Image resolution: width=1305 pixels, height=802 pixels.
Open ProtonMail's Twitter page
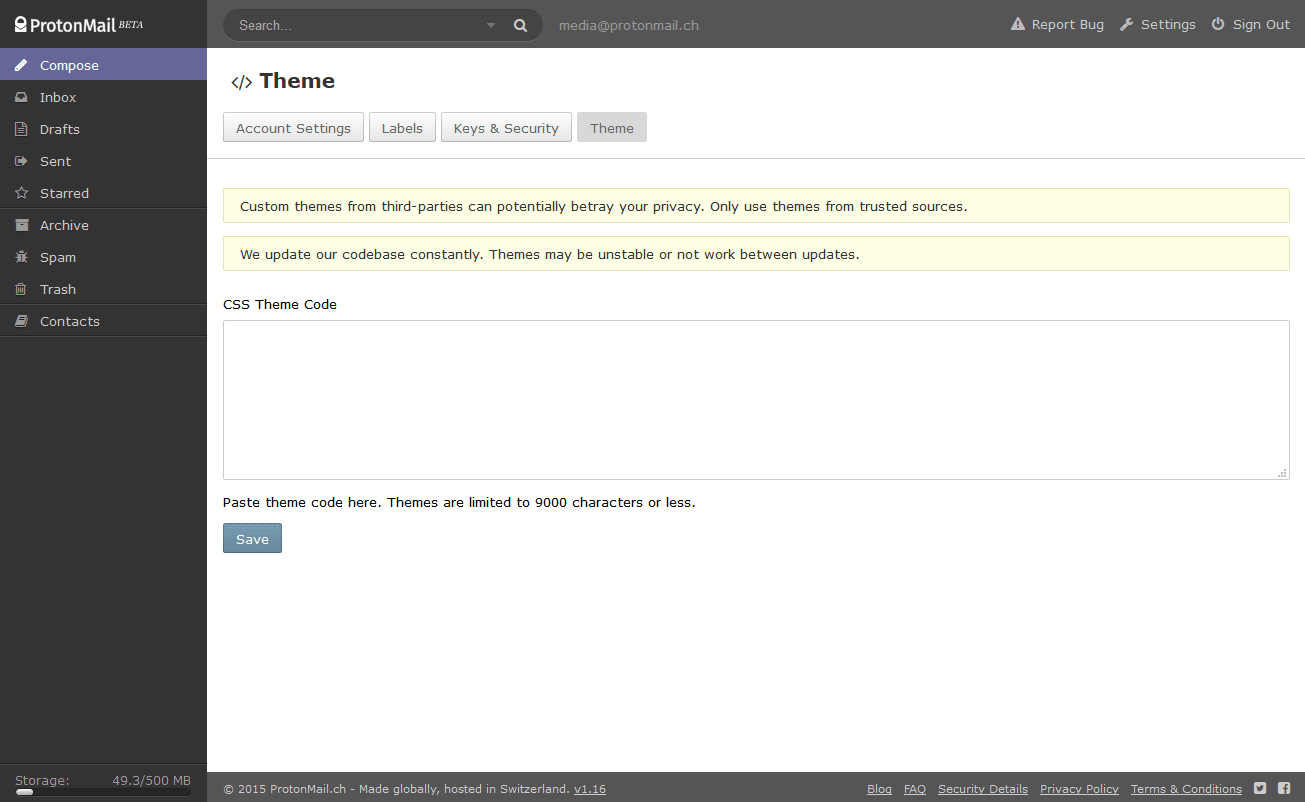1260,788
